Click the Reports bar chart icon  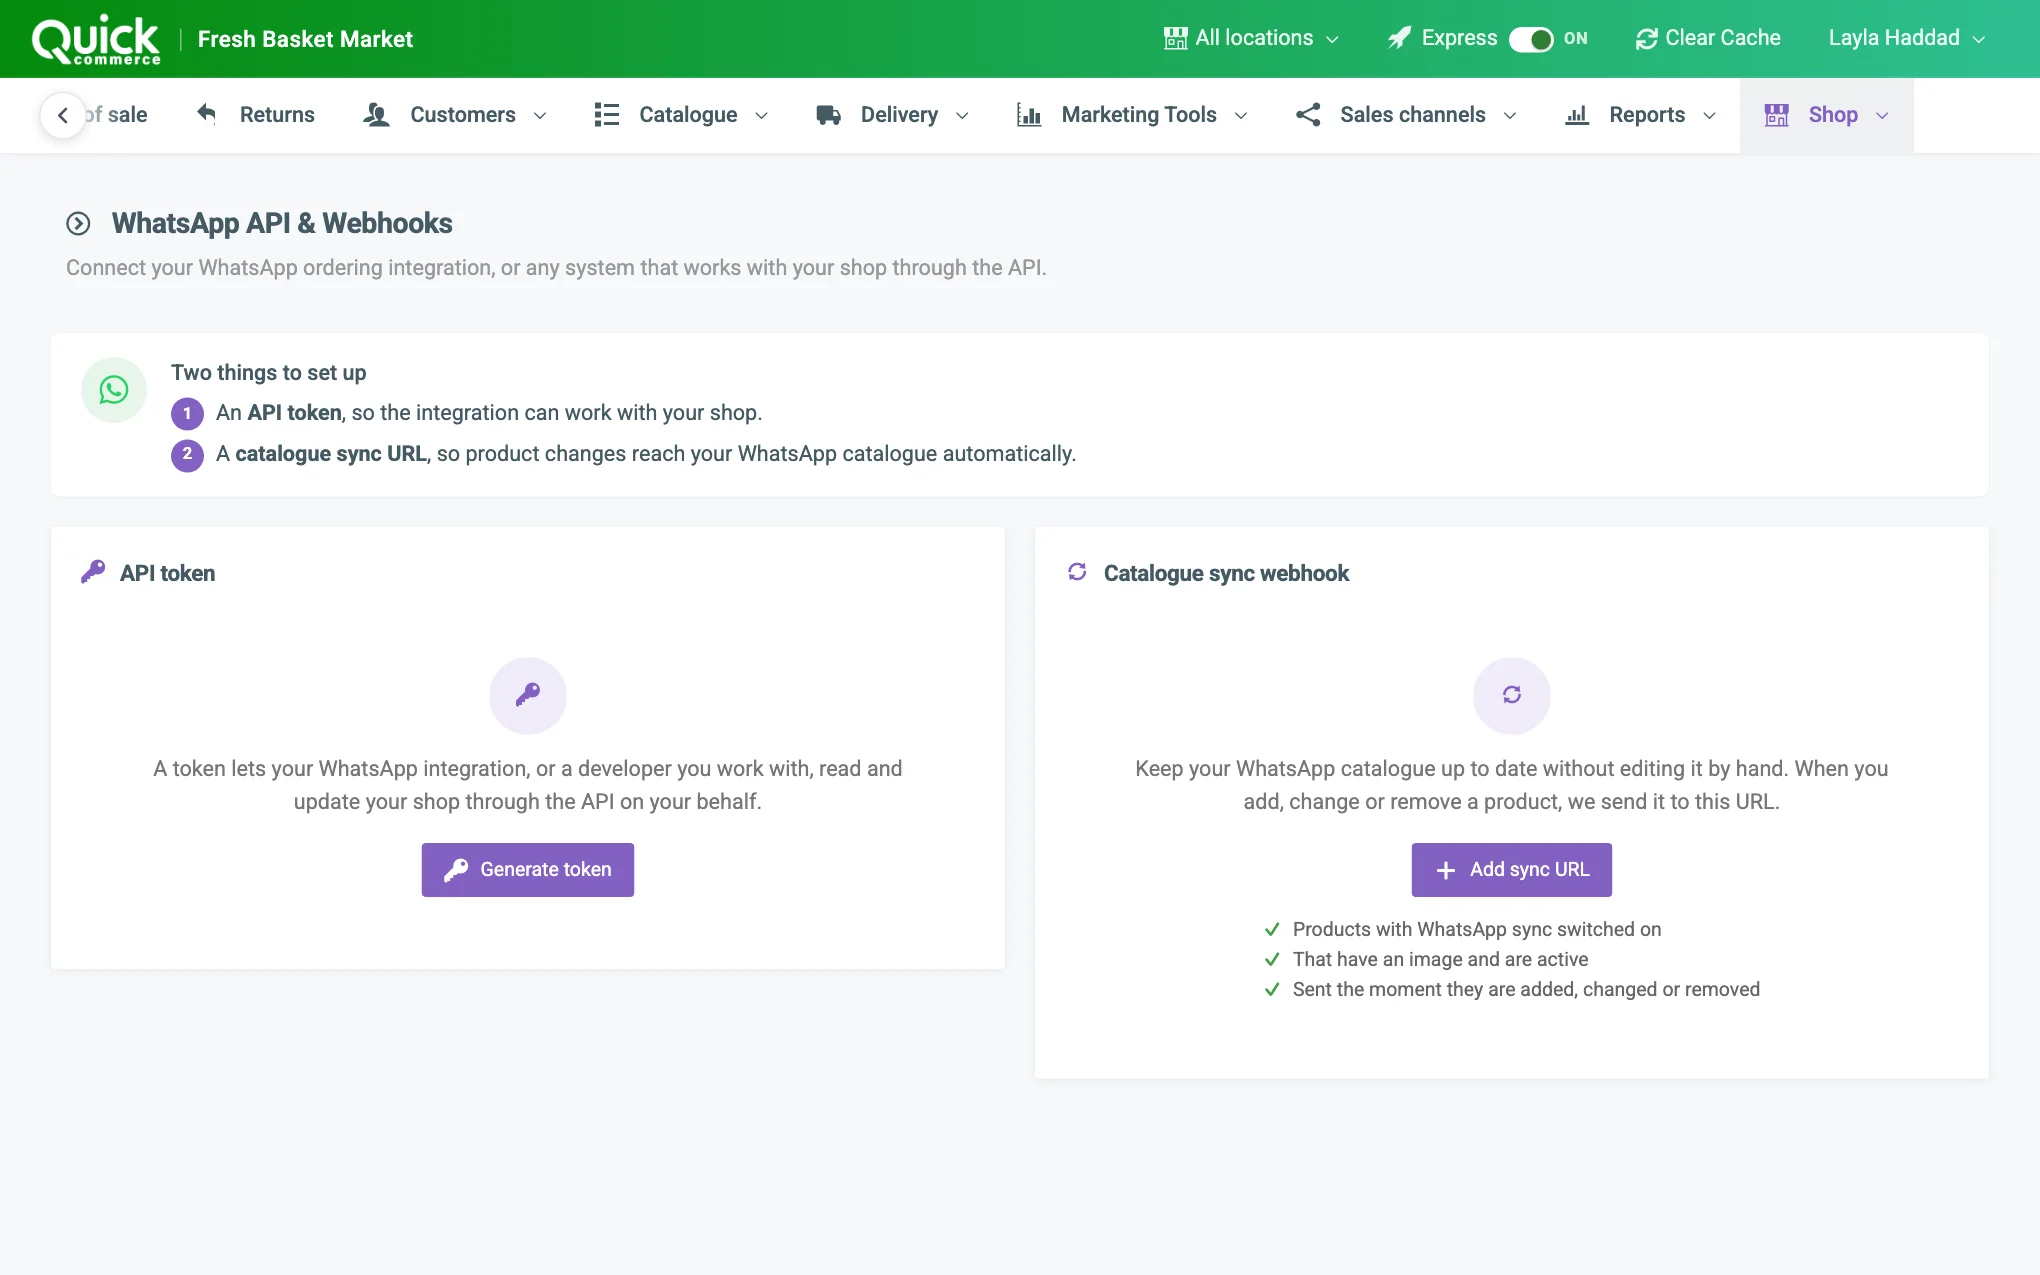pyautogui.click(x=1577, y=114)
